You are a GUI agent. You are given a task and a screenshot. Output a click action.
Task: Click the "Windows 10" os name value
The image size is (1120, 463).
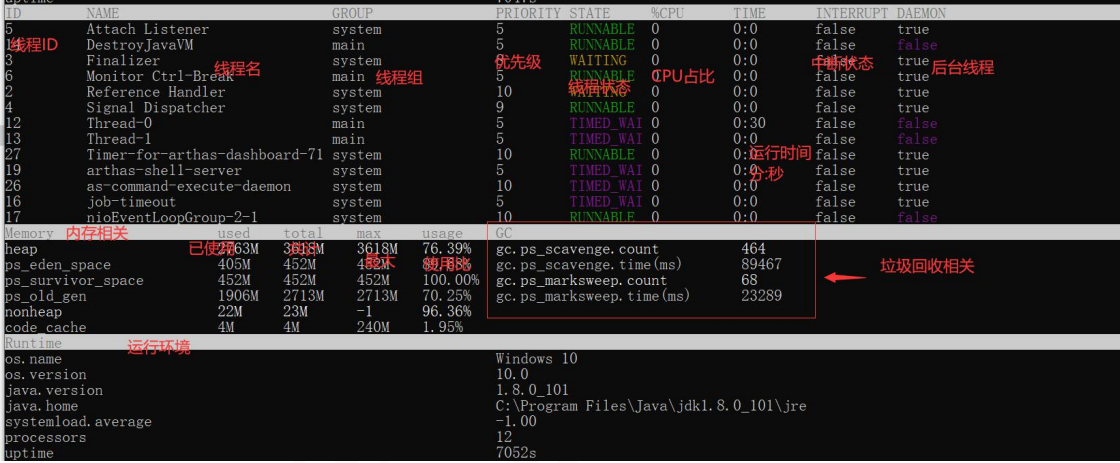pyautogui.click(x=536, y=359)
